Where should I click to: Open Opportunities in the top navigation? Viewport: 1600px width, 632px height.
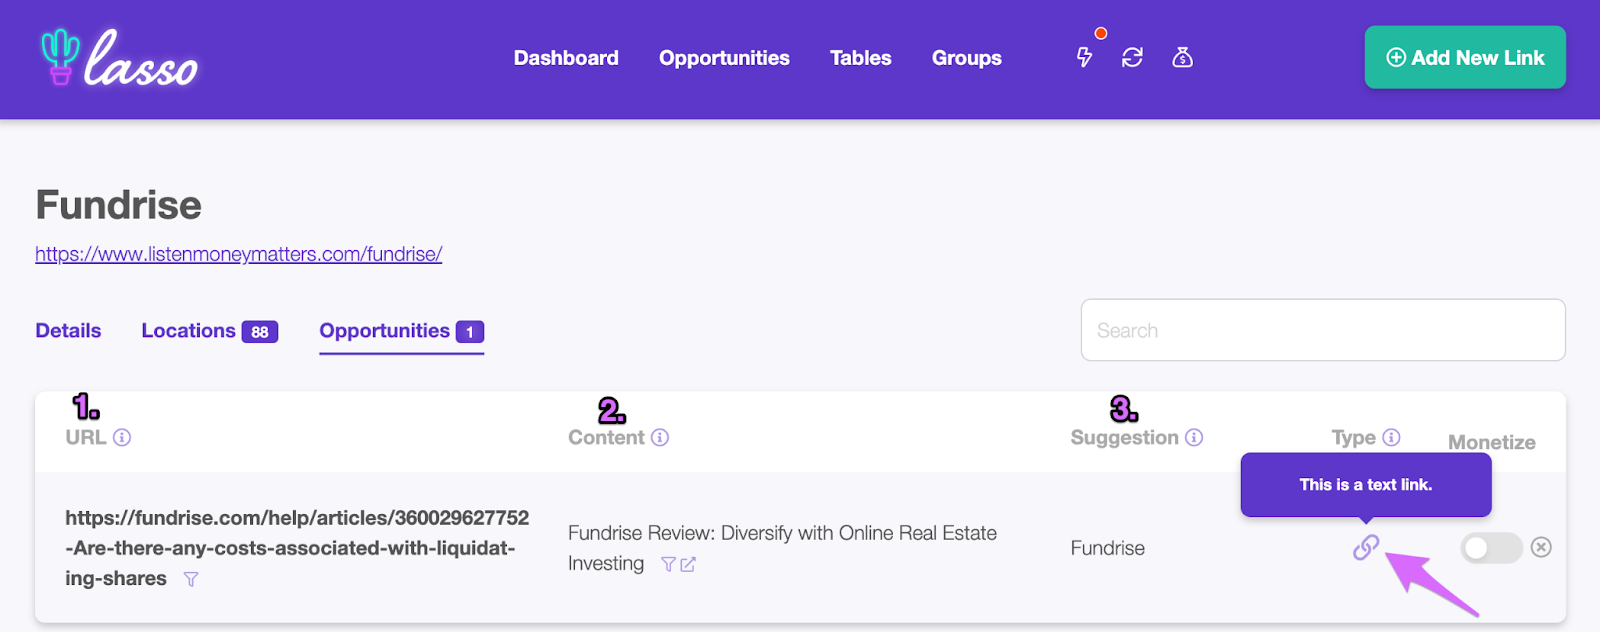click(724, 58)
